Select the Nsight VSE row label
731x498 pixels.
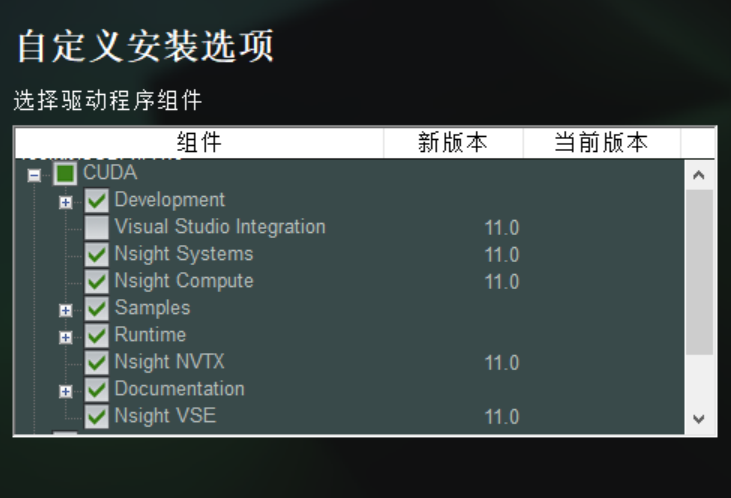[x=165, y=415]
